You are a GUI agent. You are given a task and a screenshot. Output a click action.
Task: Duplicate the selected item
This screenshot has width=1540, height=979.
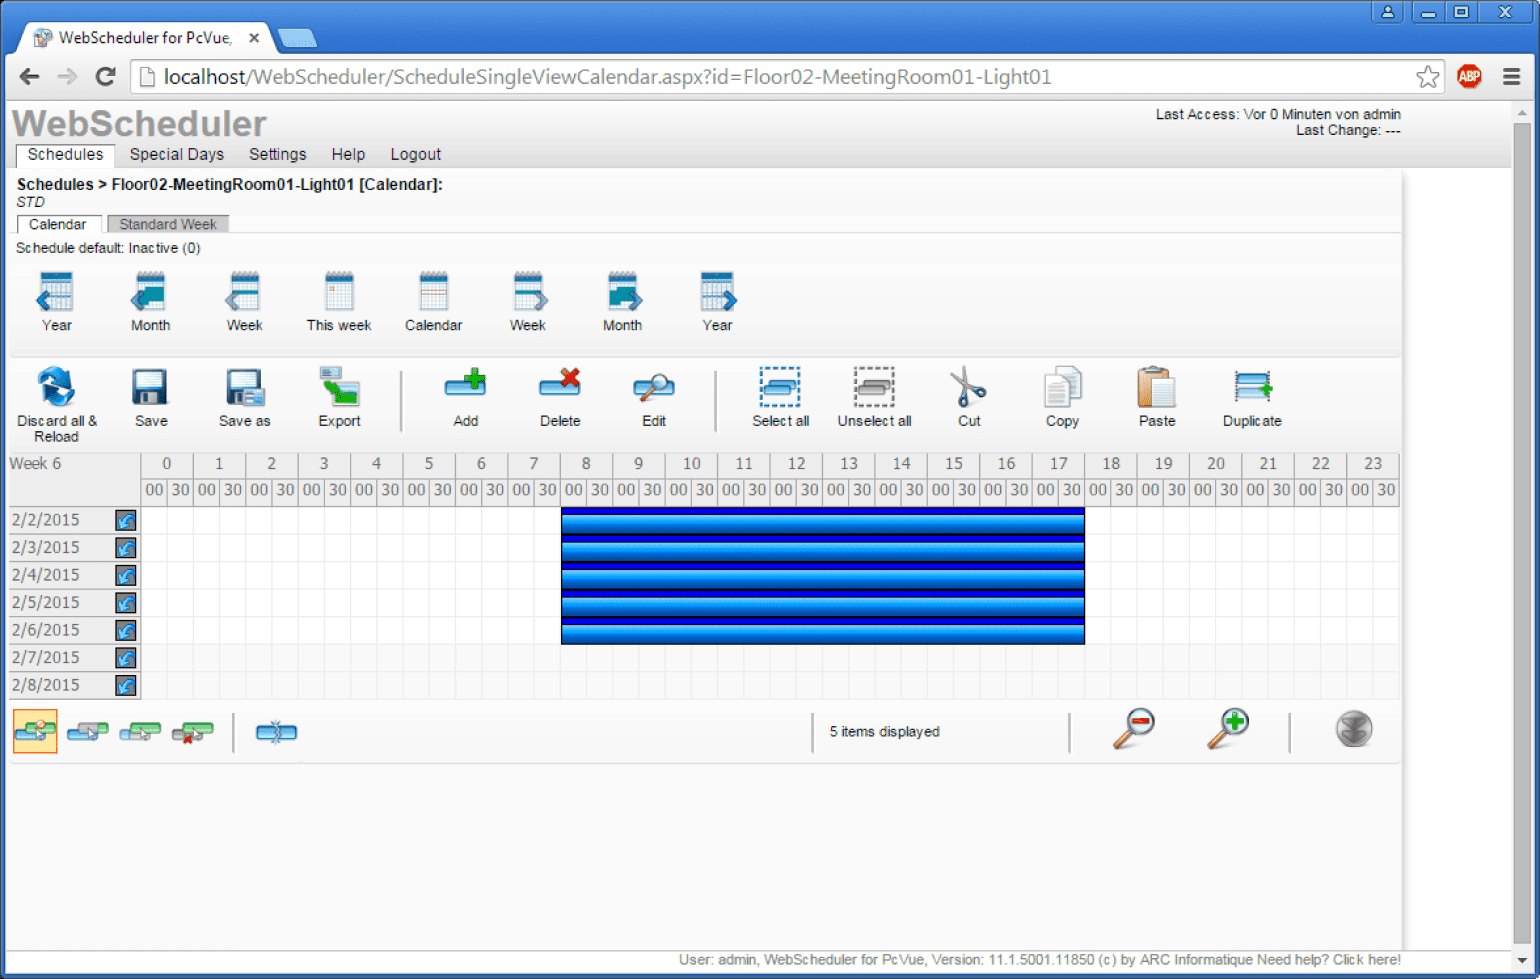point(1252,397)
